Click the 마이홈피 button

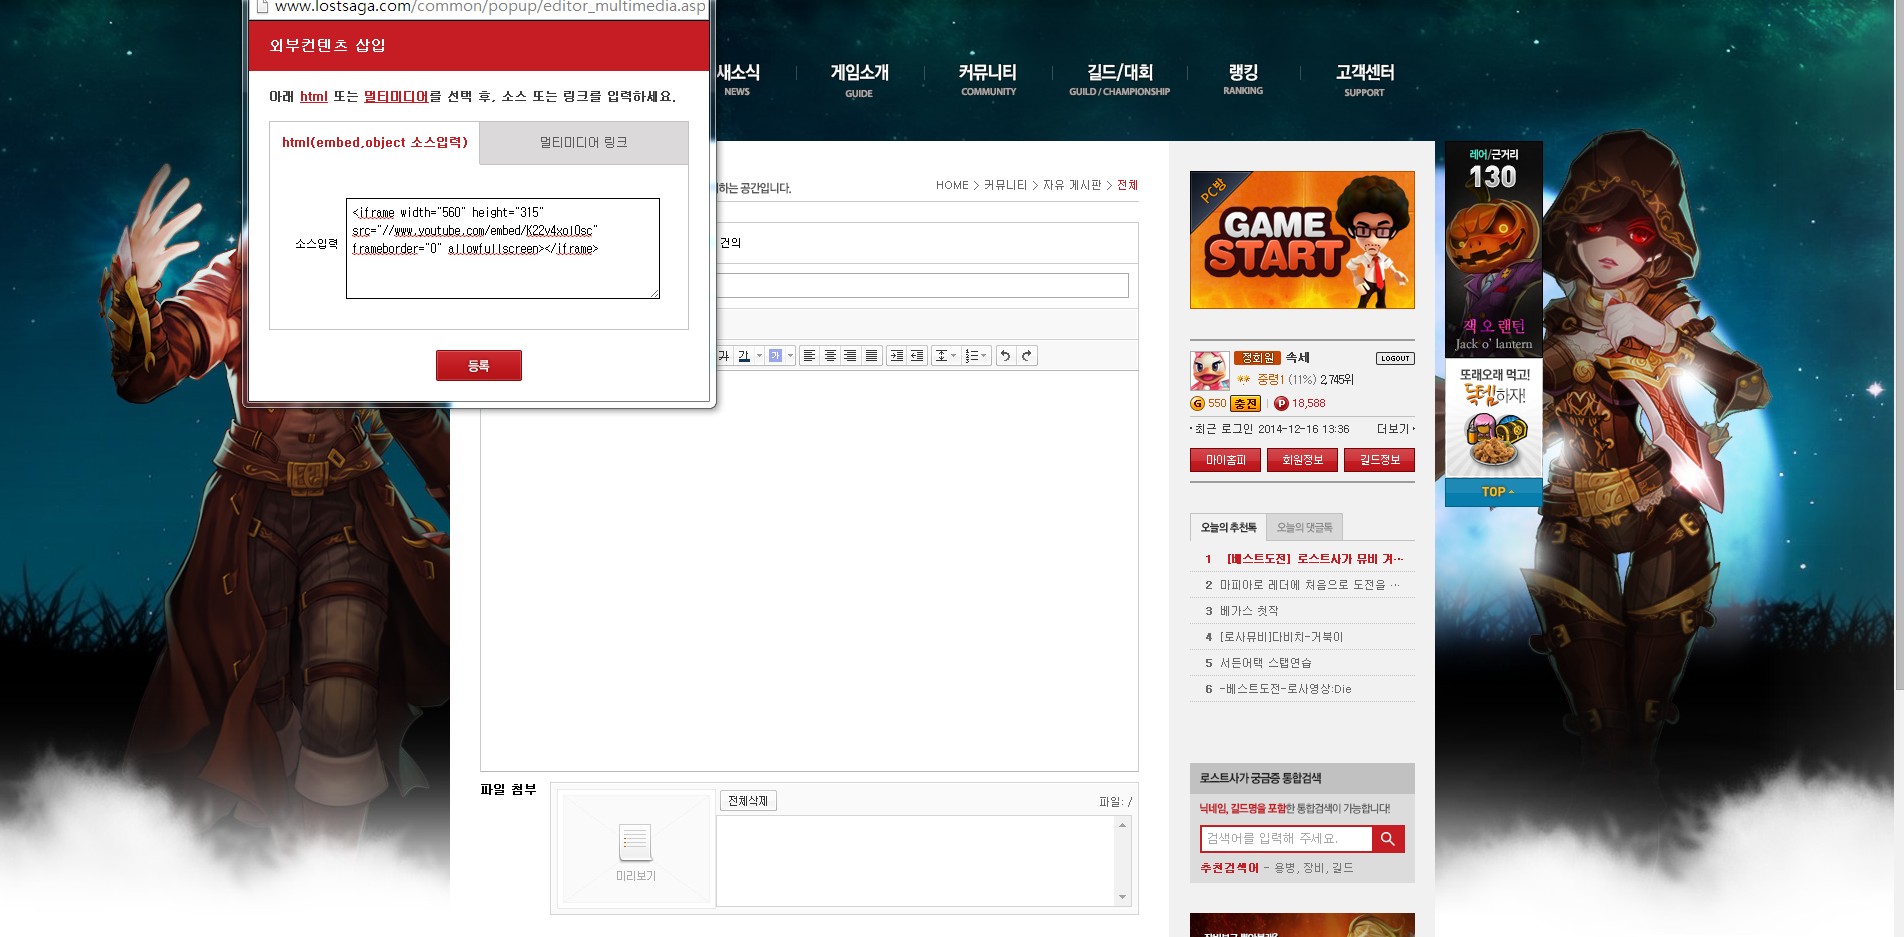point(1225,460)
